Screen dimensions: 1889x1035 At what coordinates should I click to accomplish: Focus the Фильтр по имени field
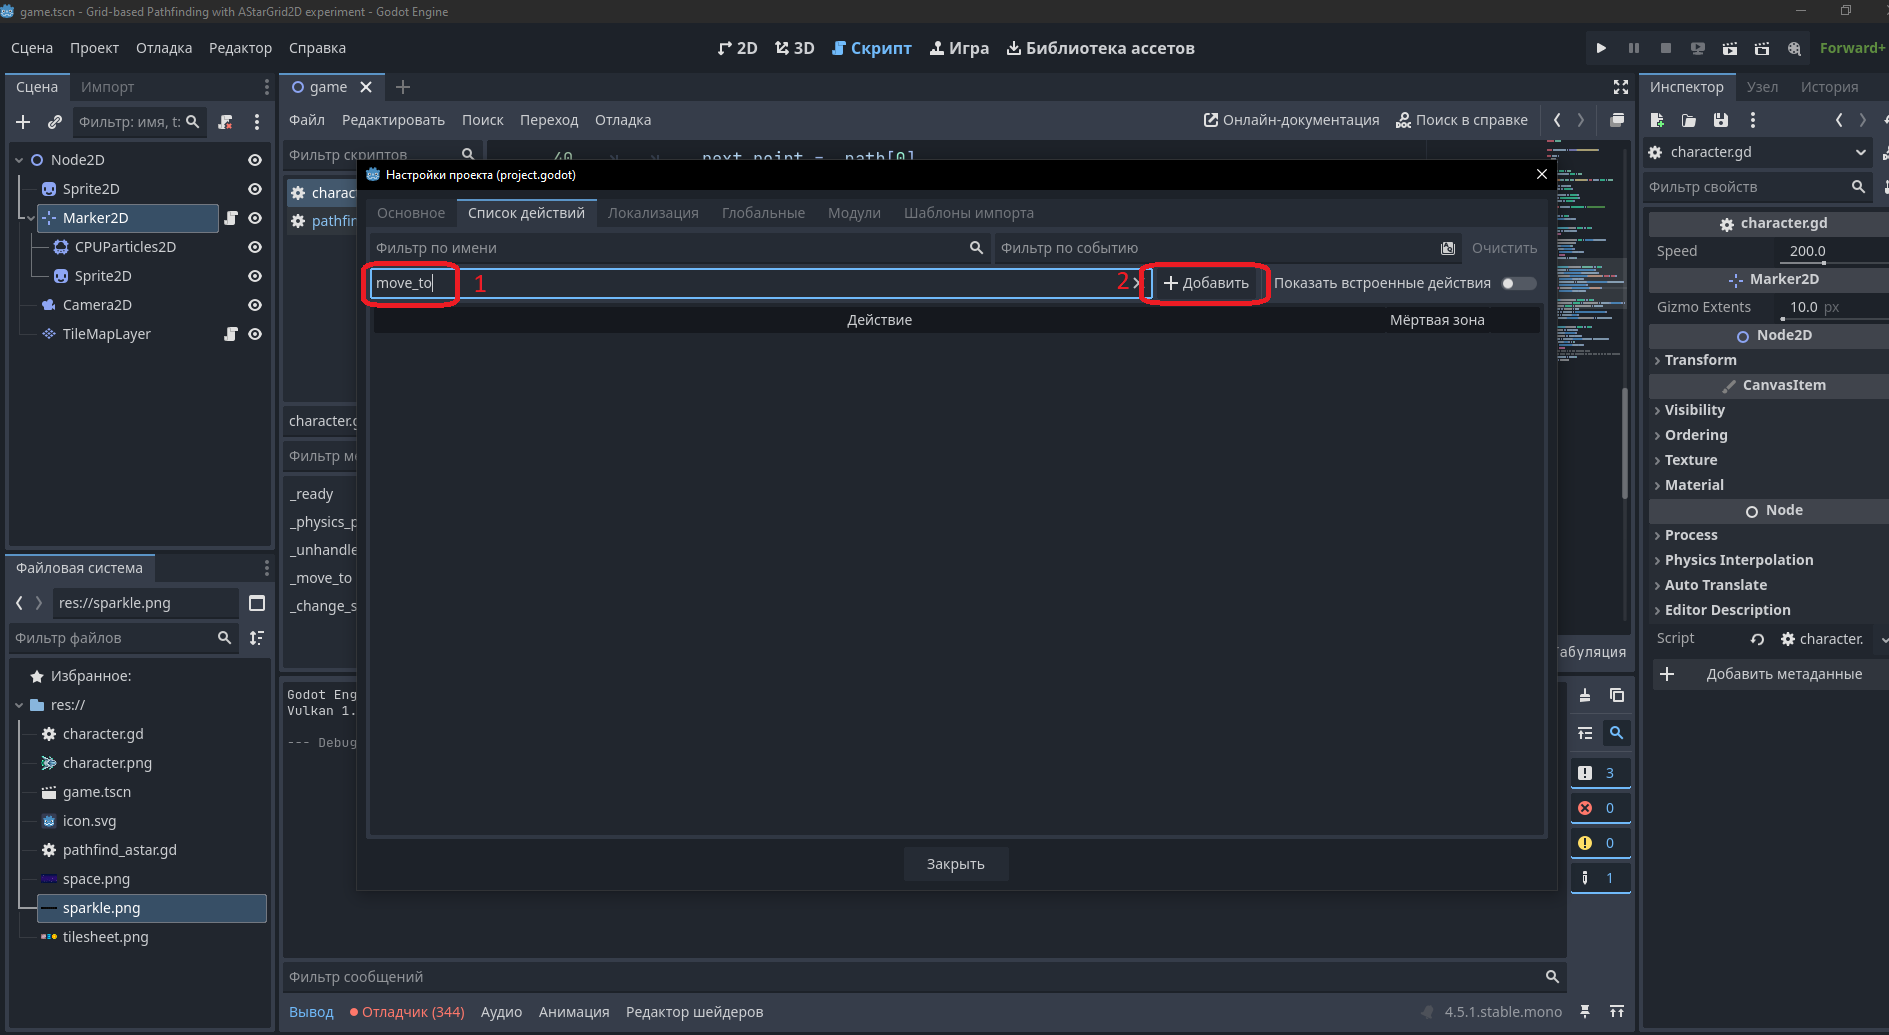[x=678, y=248]
